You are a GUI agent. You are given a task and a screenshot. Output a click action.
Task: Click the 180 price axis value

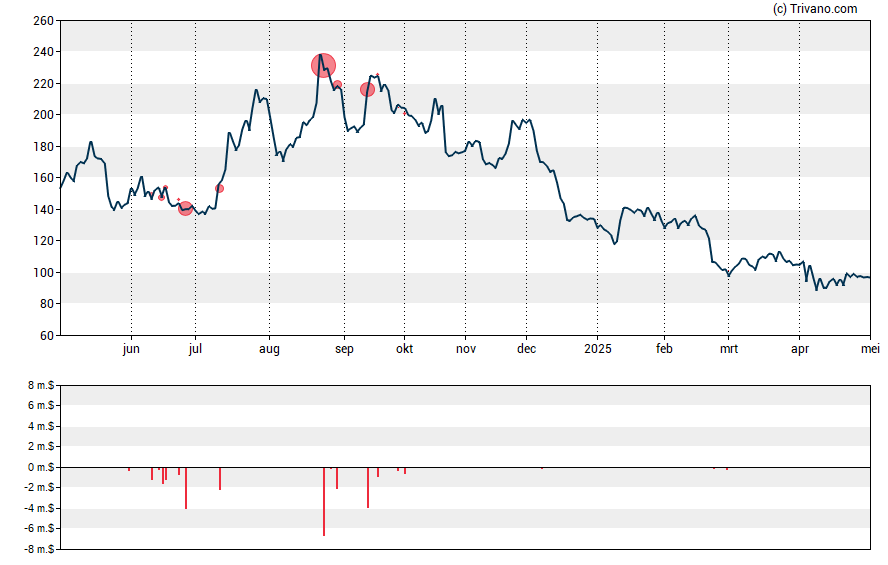44,147
